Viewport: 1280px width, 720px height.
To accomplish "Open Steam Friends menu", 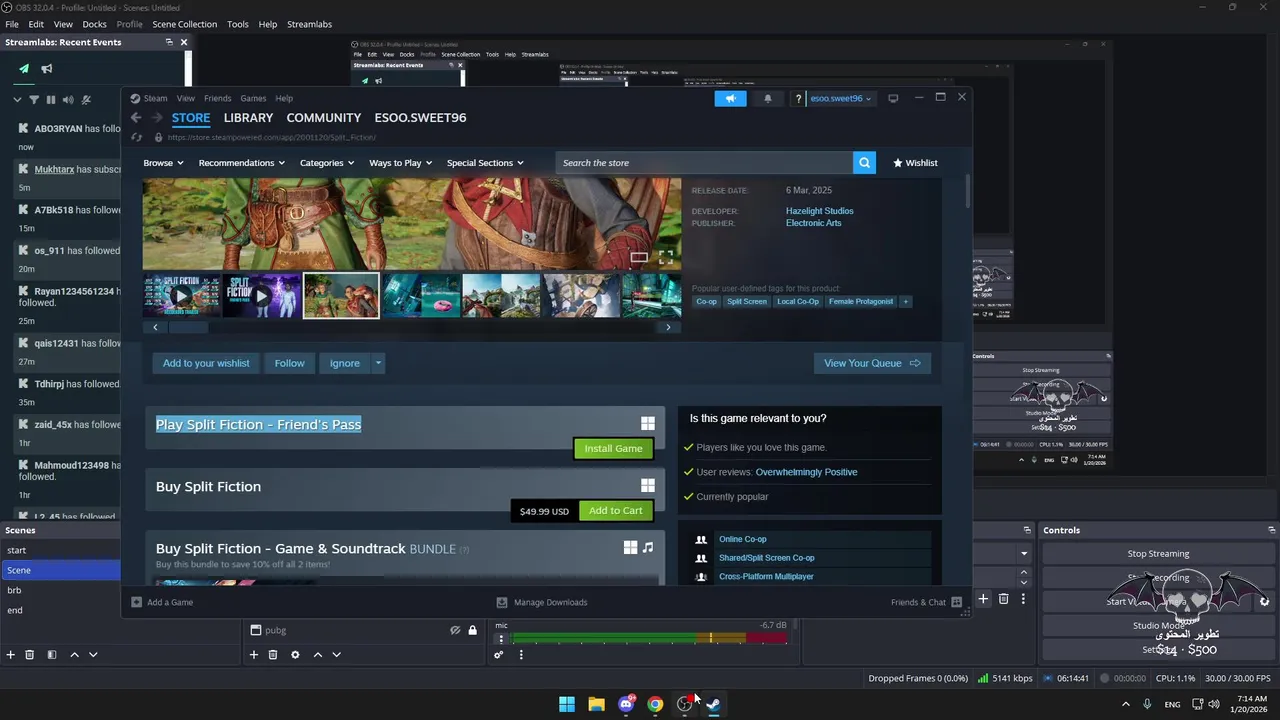I will click(217, 98).
